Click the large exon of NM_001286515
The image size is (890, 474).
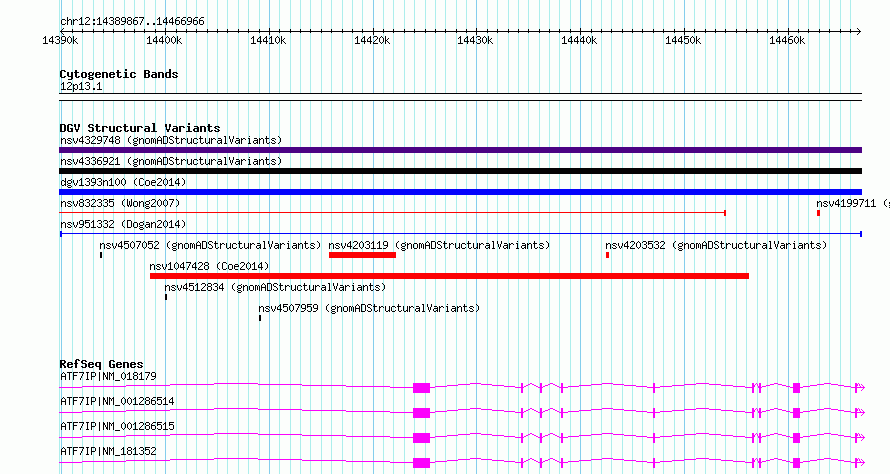coord(421,438)
